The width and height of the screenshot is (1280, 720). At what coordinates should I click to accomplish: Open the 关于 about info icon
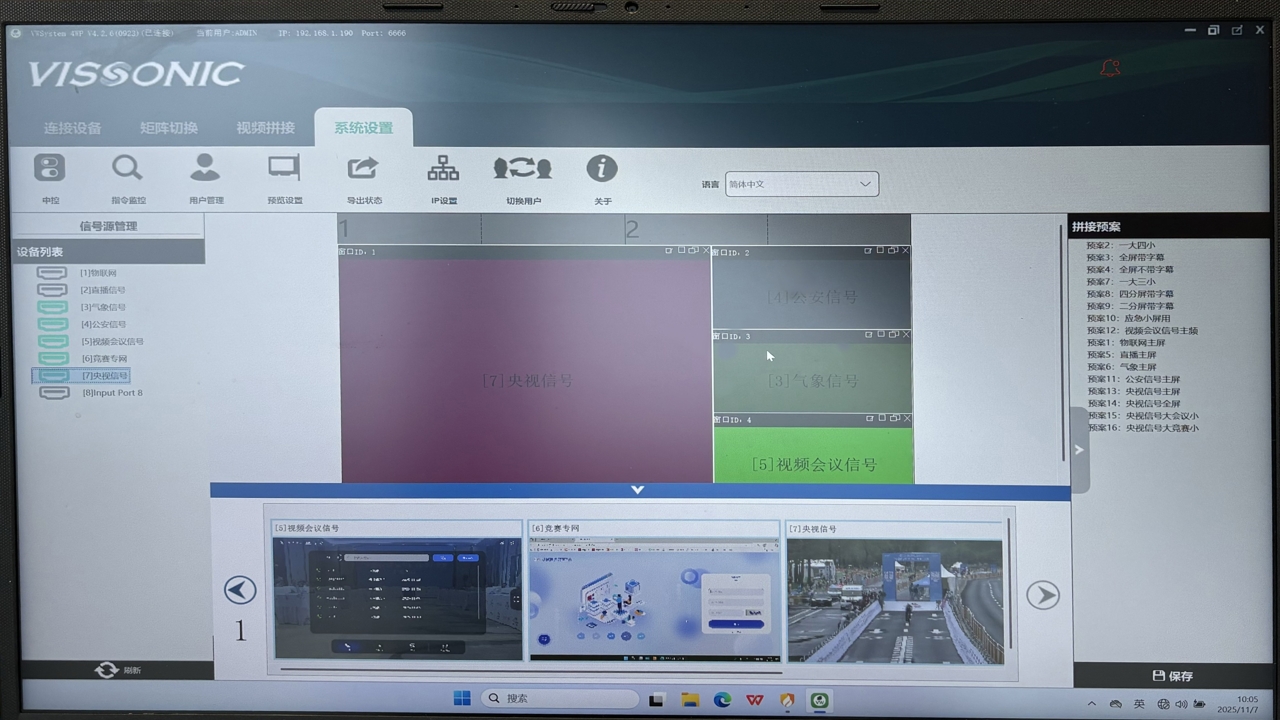coord(601,168)
